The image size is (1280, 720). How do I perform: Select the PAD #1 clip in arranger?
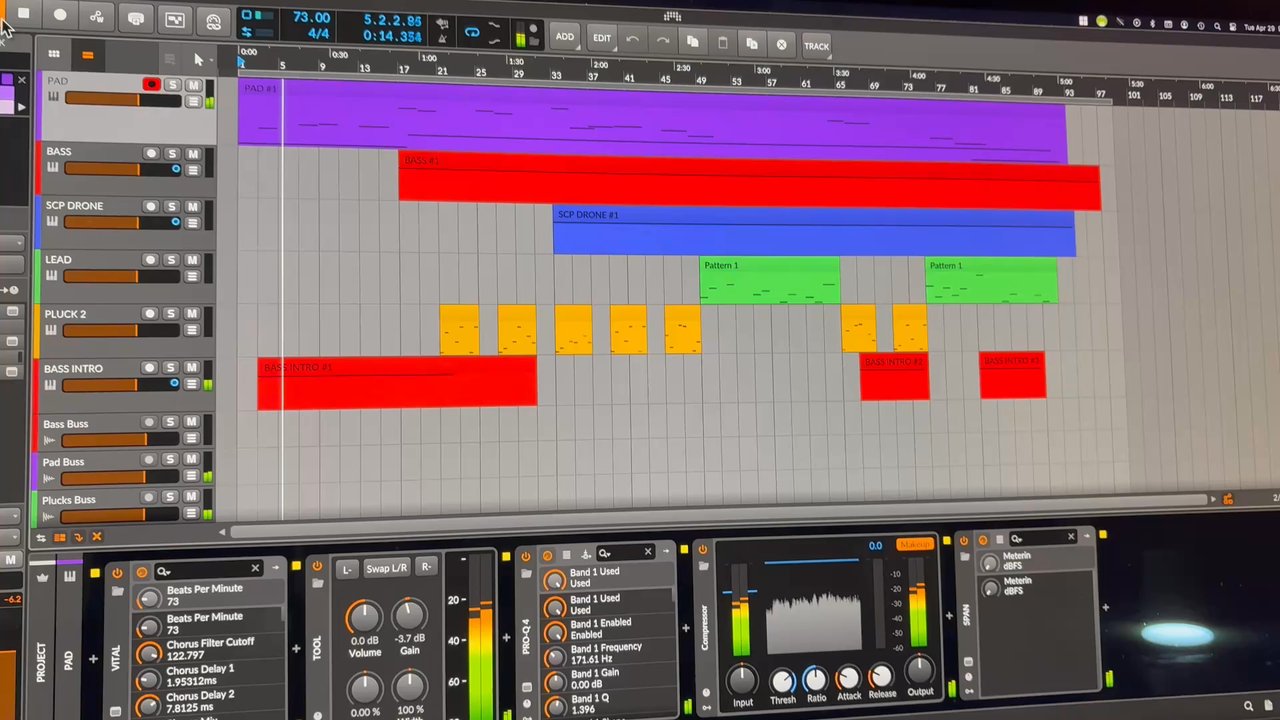[652, 120]
